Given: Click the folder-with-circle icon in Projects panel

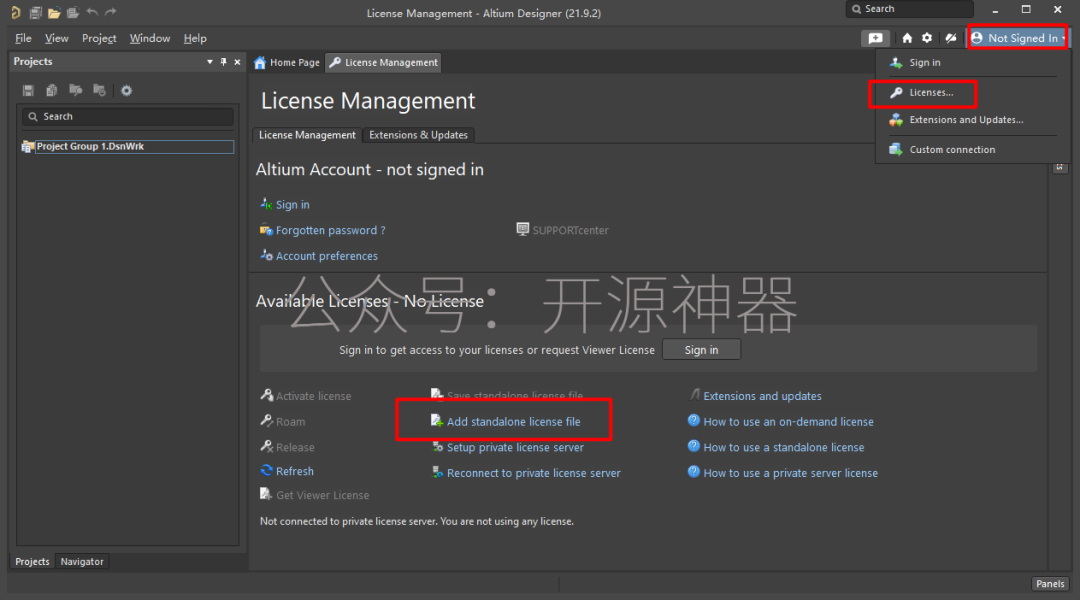Looking at the screenshot, I should 100,90.
